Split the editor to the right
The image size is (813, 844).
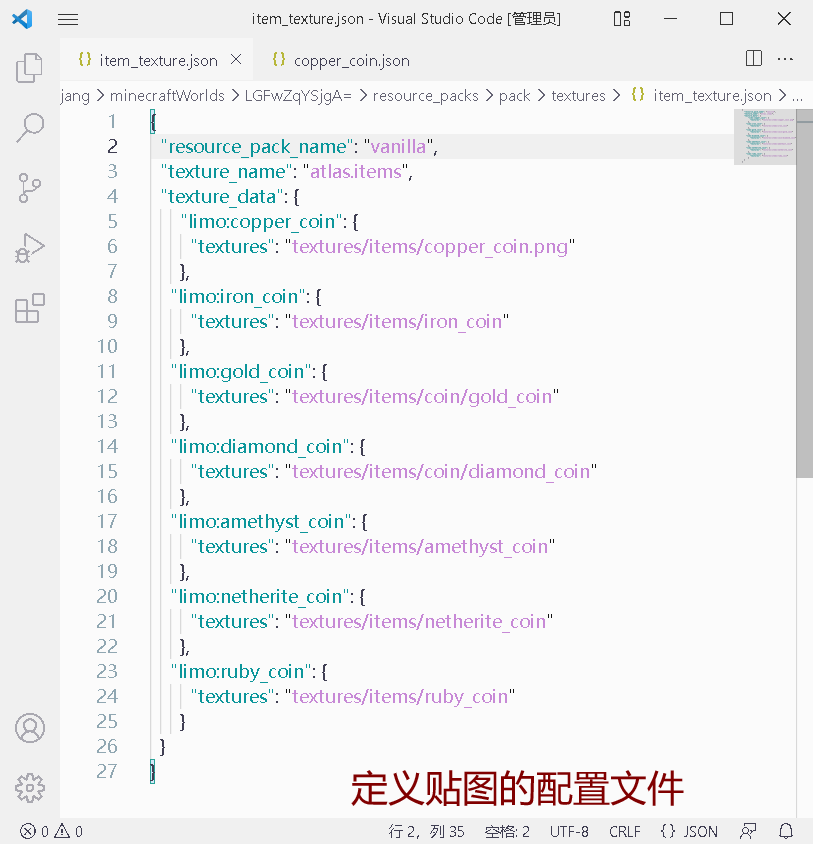(x=754, y=58)
